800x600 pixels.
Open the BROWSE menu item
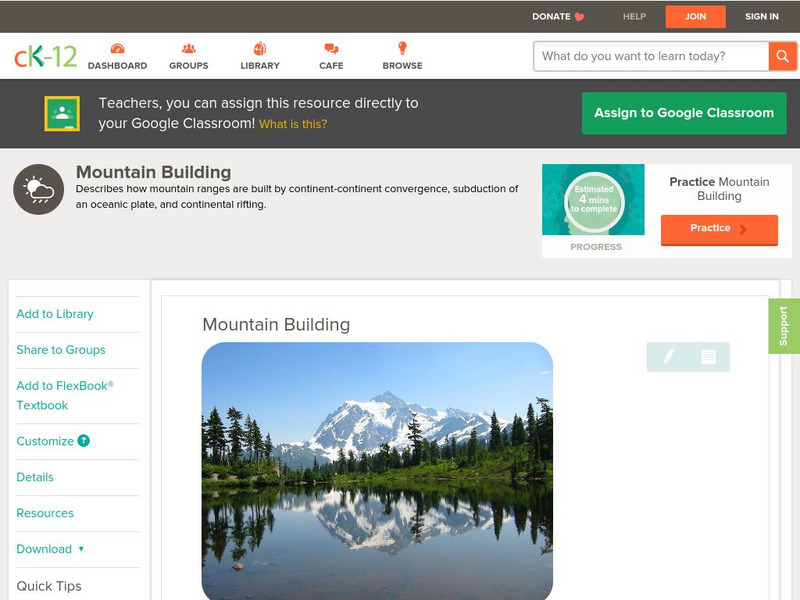(403, 66)
